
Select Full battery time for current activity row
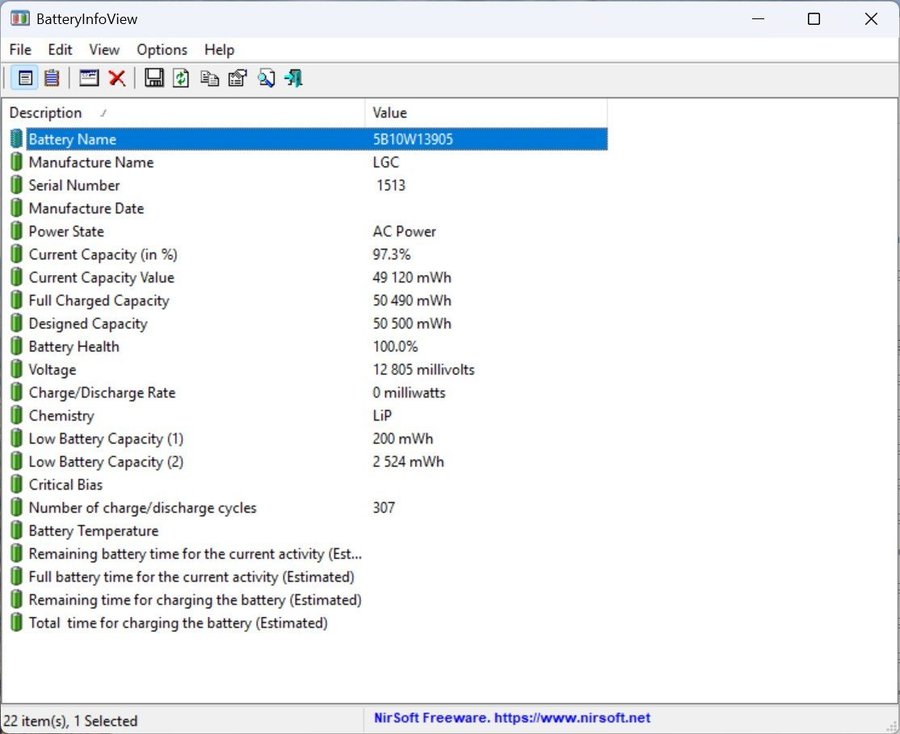(x=191, y=577)
